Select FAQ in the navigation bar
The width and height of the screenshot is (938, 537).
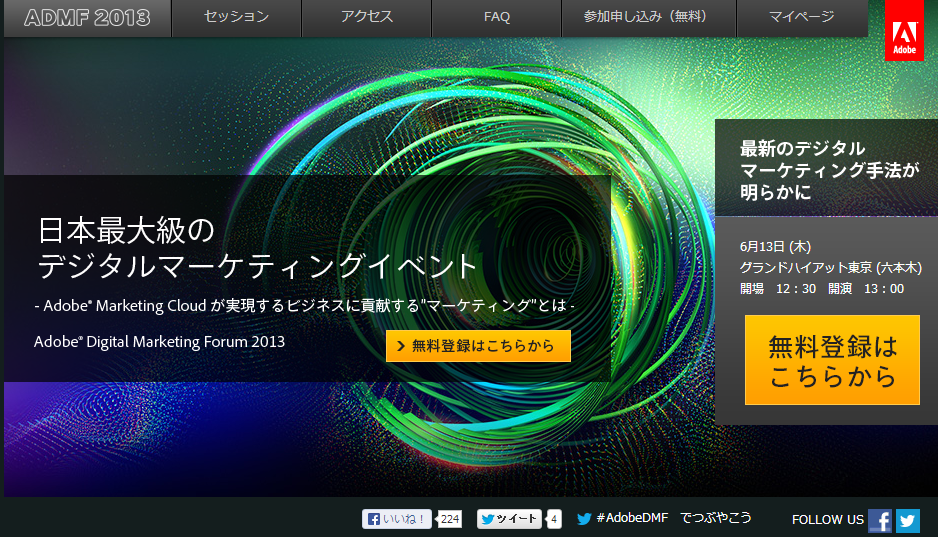497,17
